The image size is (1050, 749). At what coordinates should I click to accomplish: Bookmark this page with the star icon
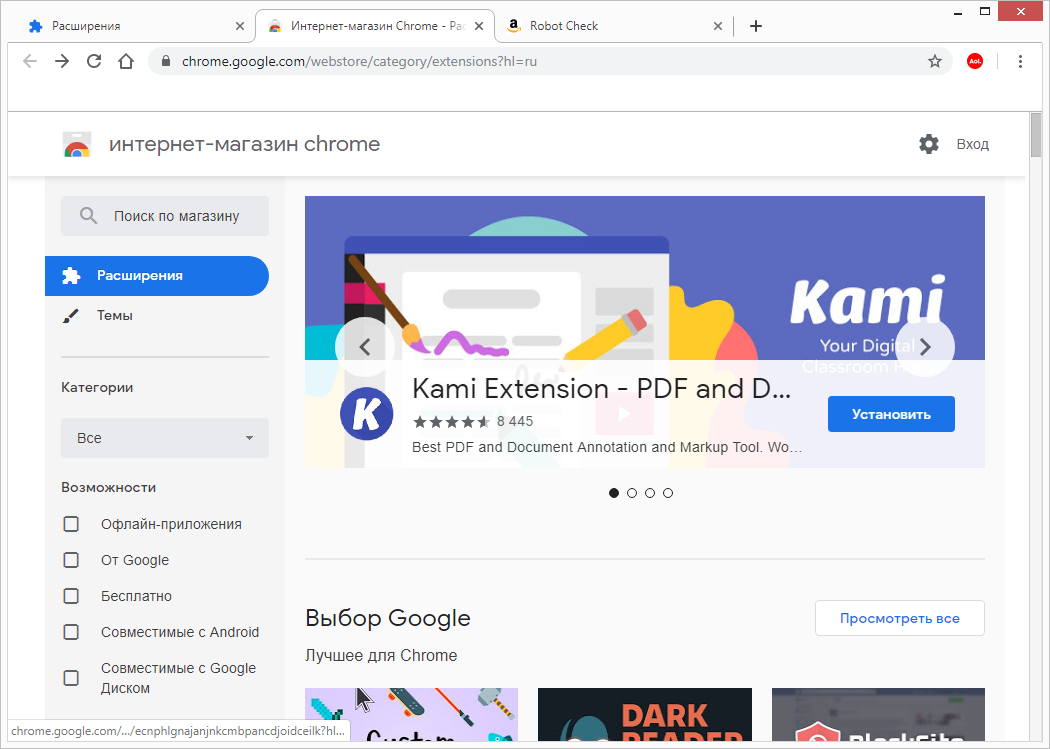935,62
